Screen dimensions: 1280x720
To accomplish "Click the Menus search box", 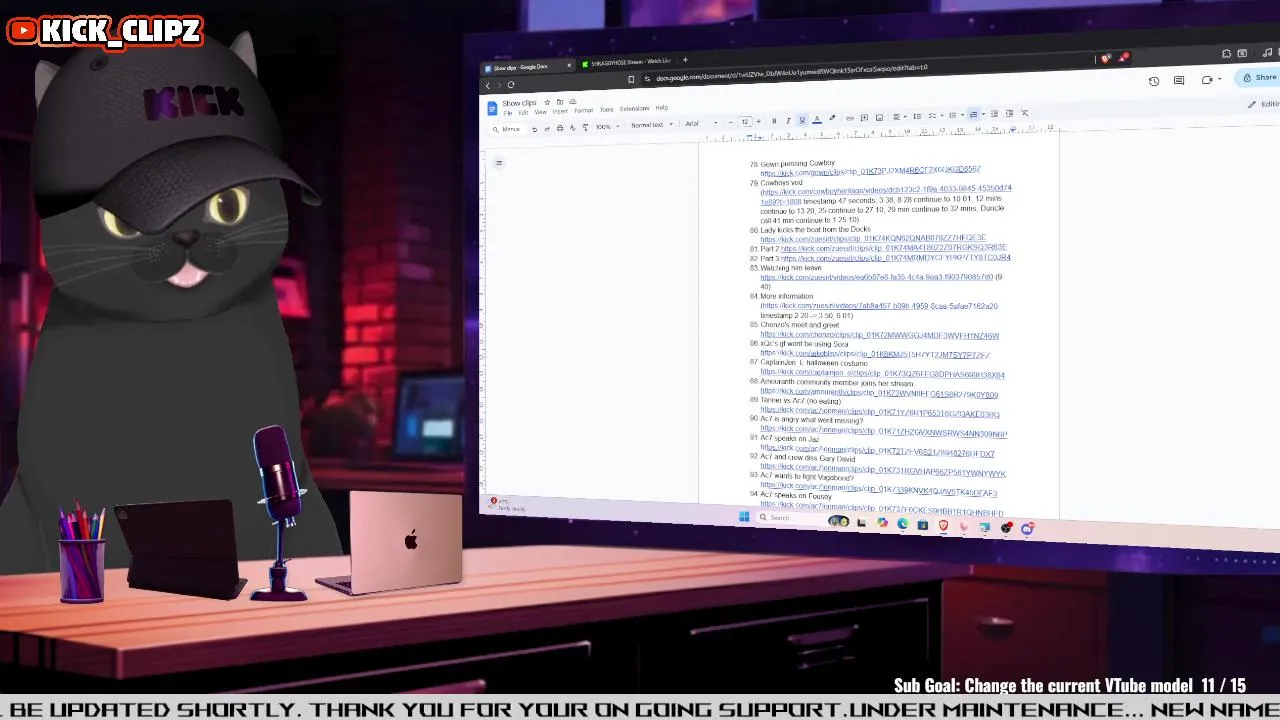I will point(507,129).
